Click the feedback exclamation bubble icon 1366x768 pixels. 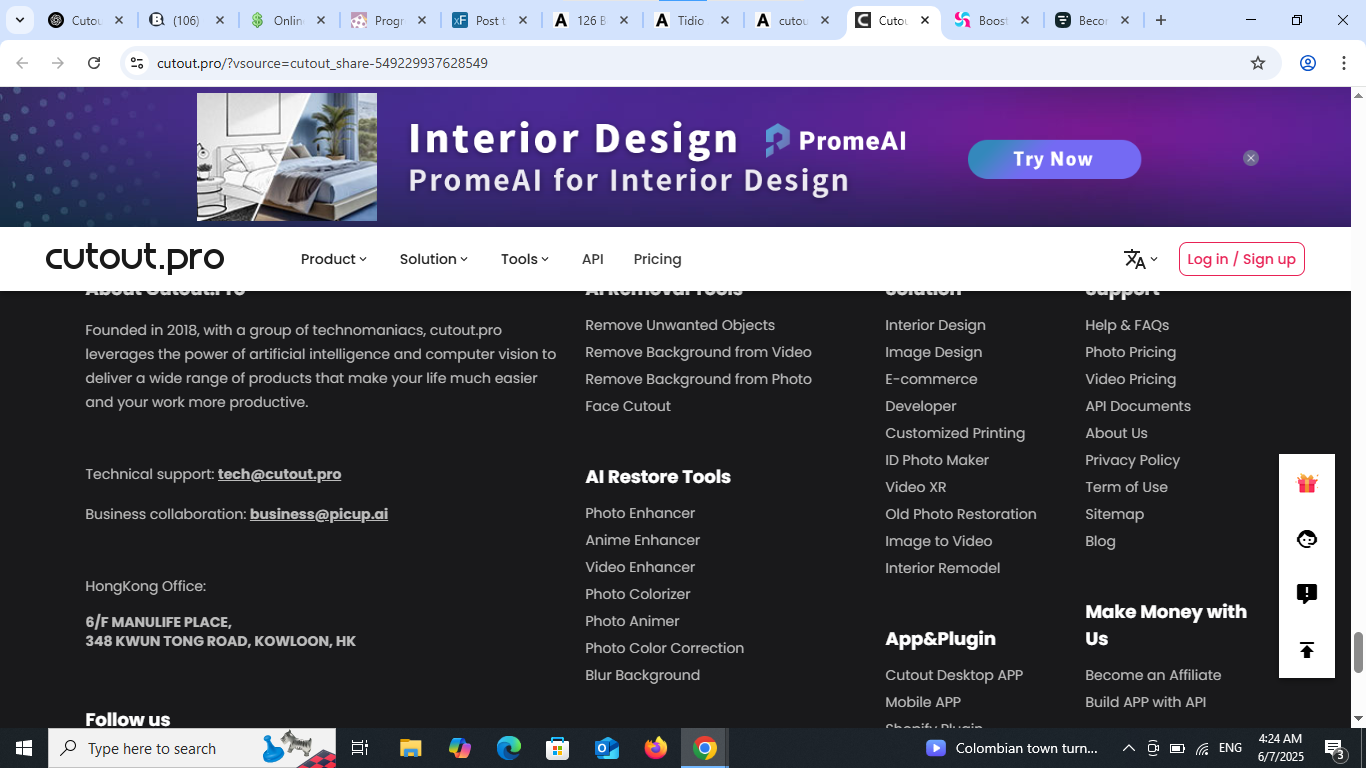[1307, 594]
